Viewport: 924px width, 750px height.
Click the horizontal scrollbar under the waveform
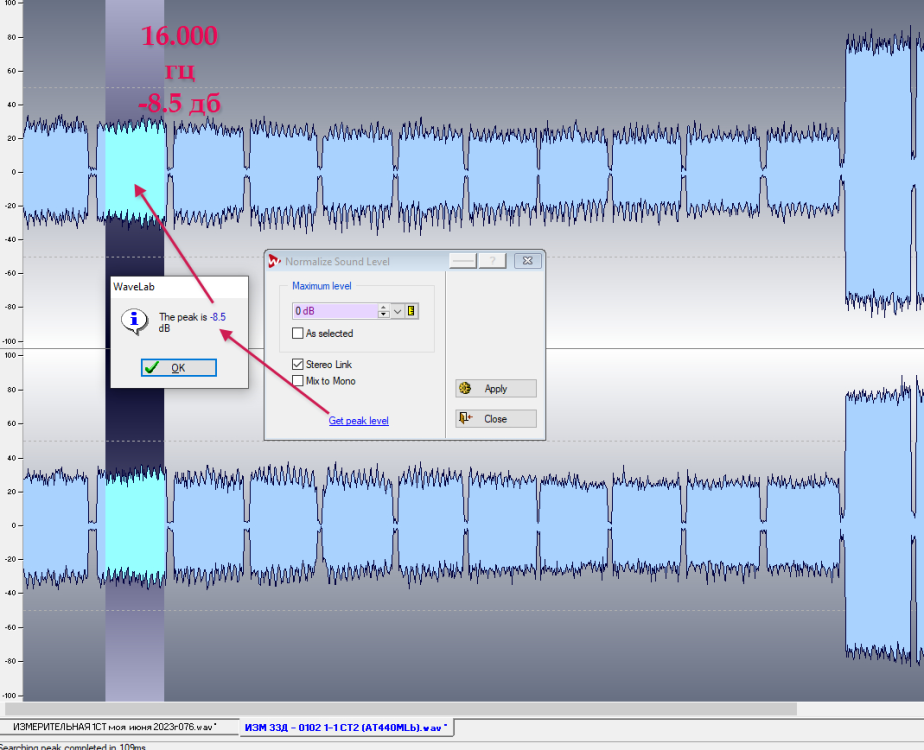coord(400,709)
